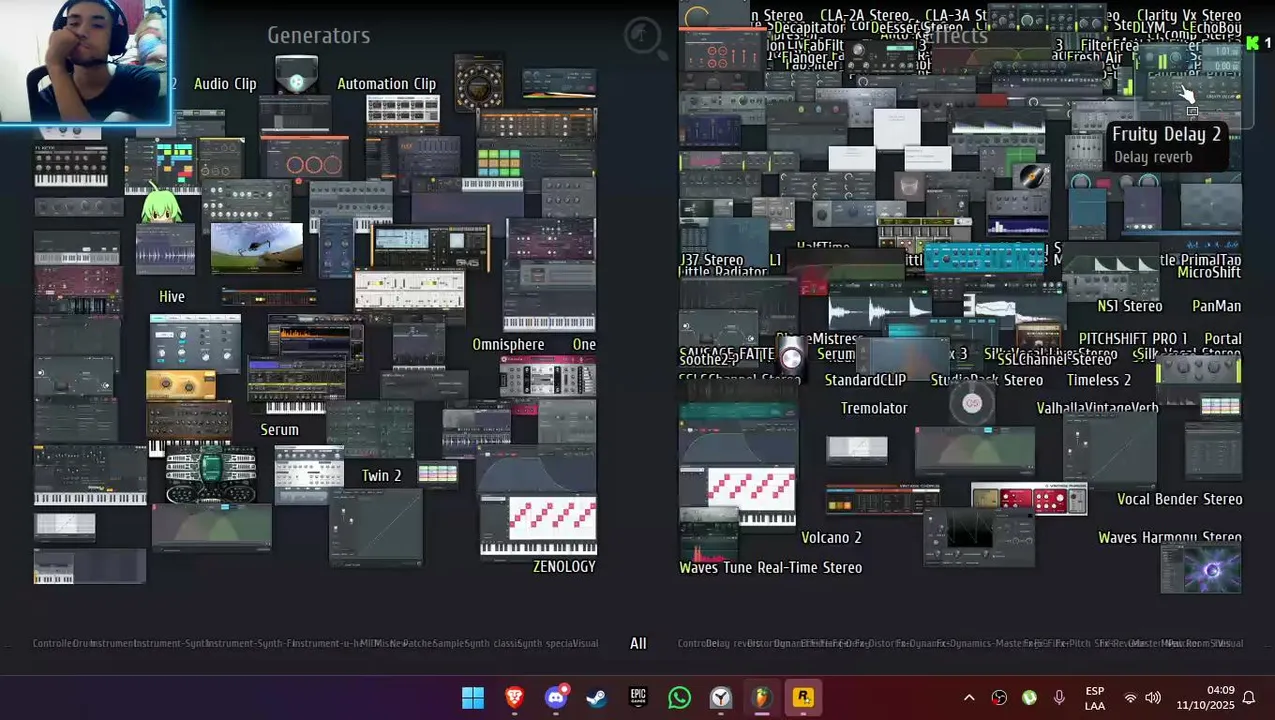Open Discord from the taskbar
The image size is (1275, 720).
[x=556, y=697]
